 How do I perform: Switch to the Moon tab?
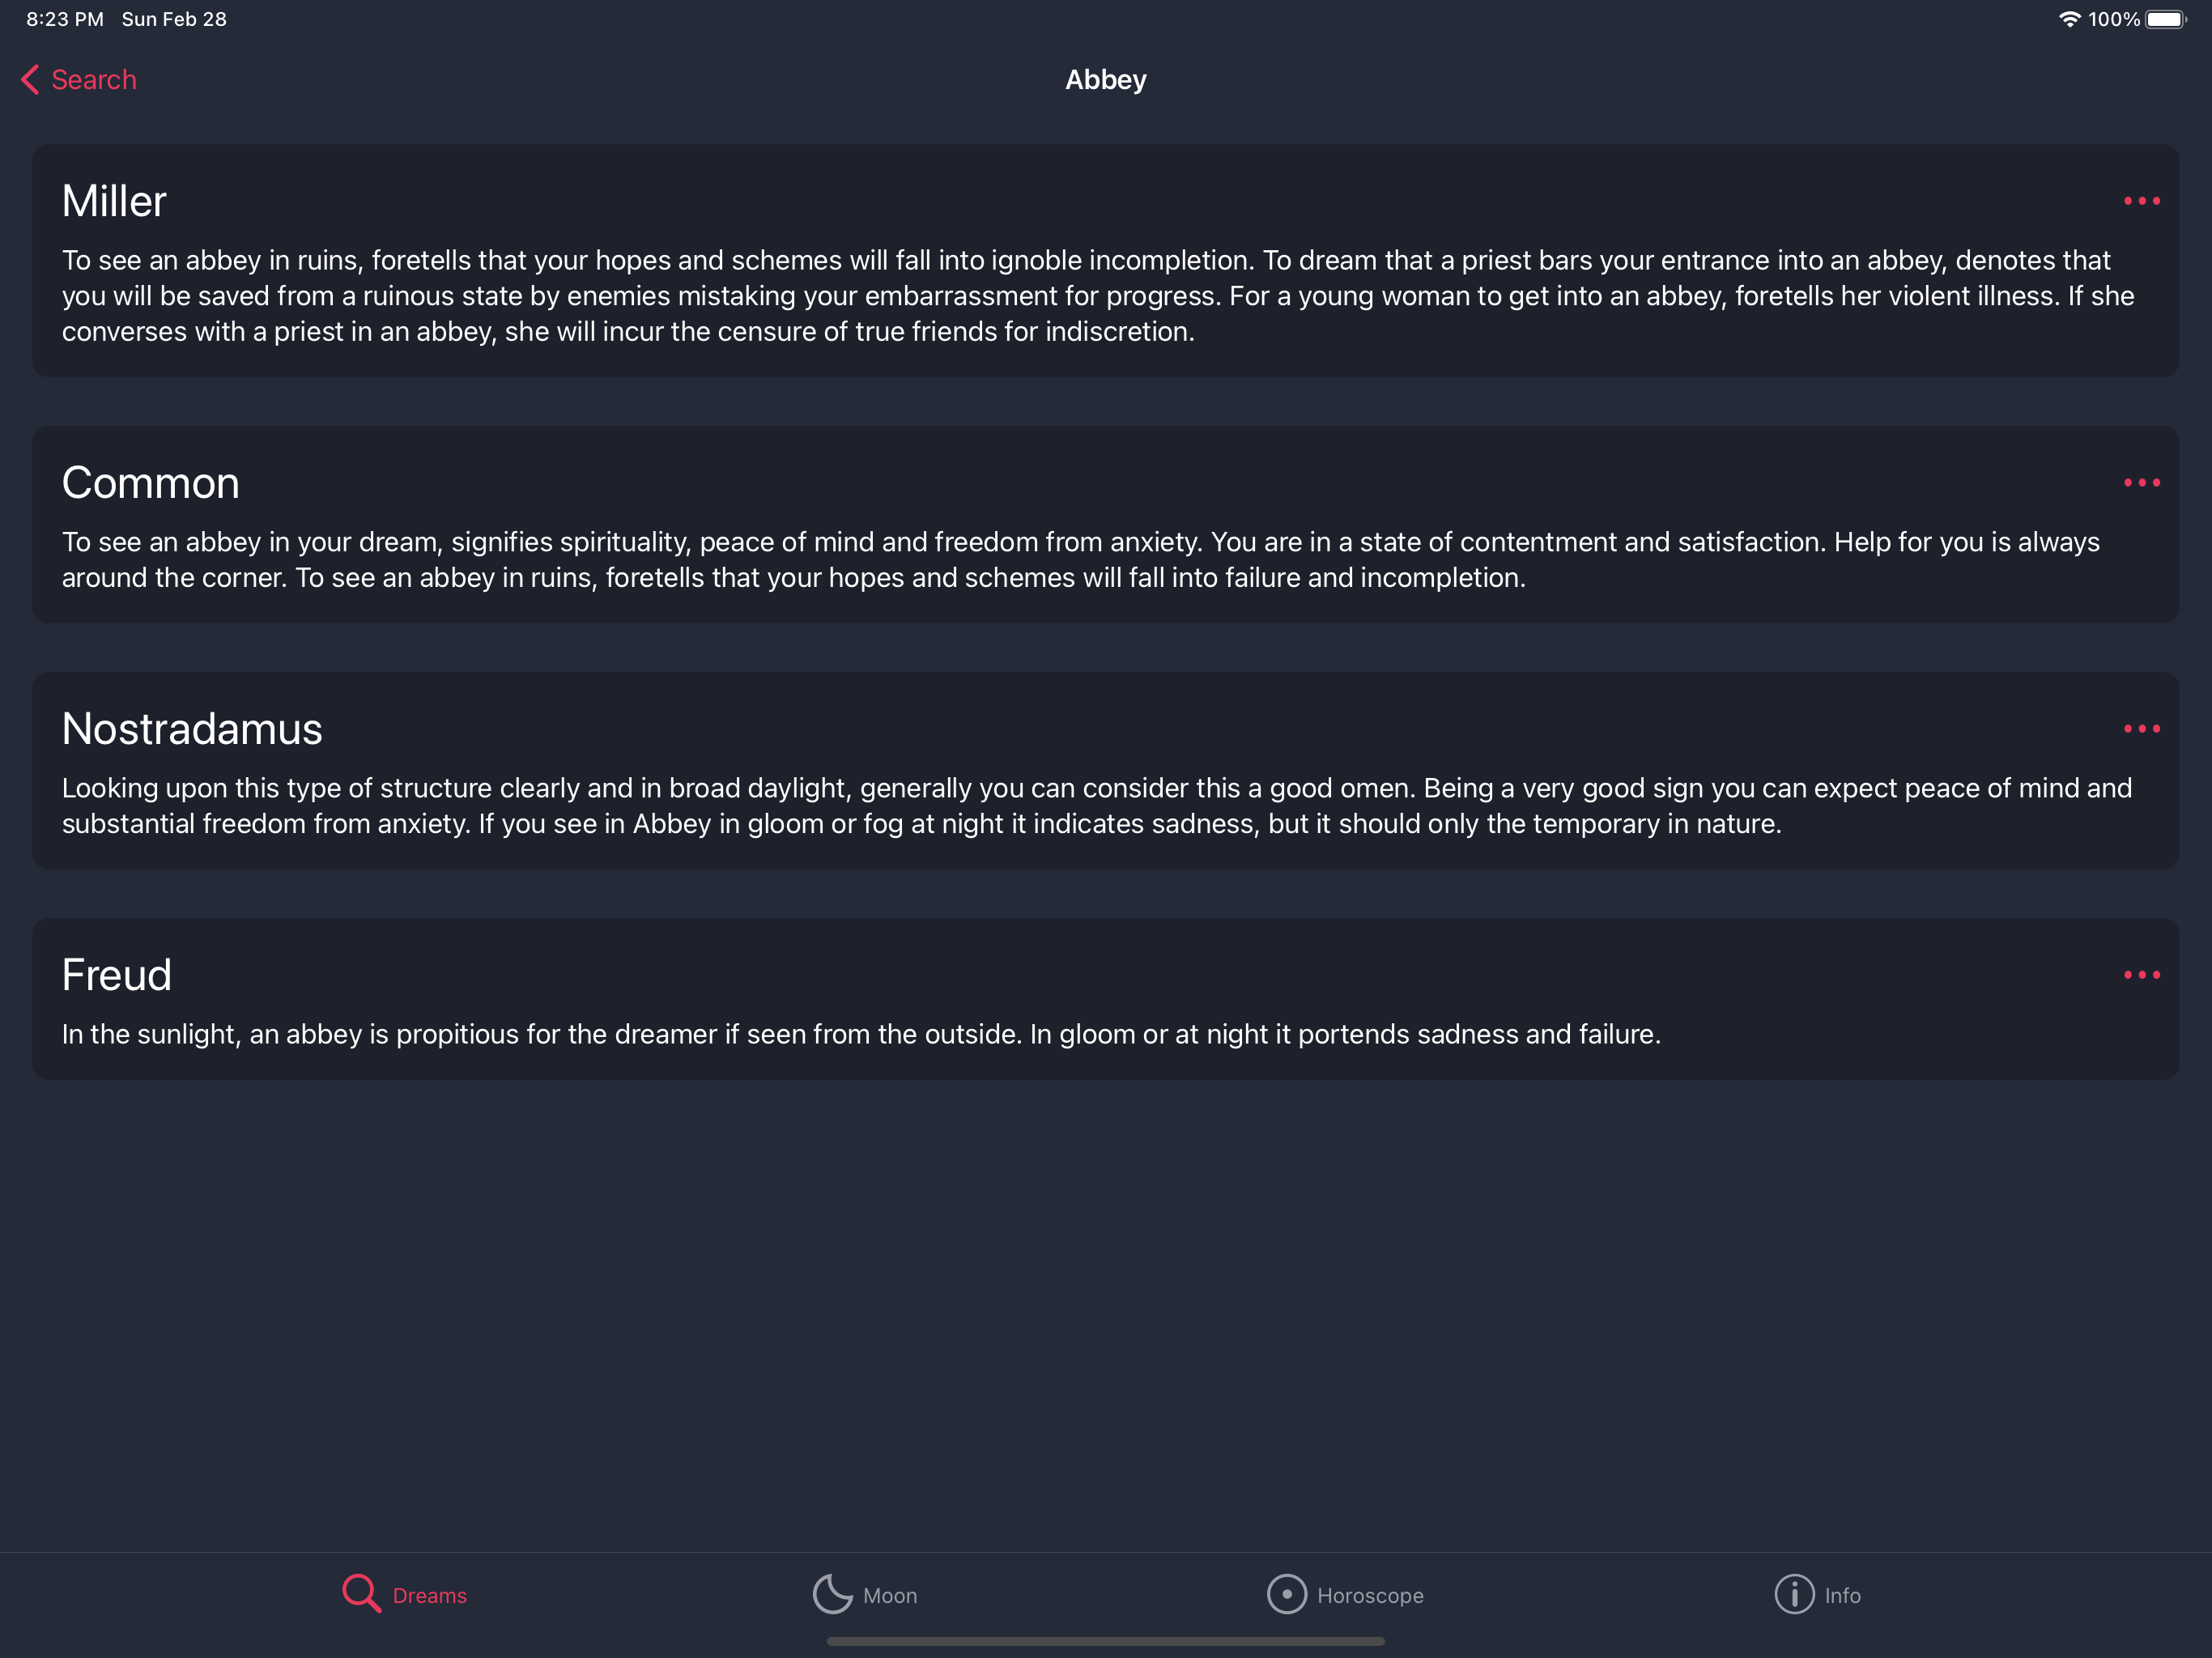point(889,1595)
